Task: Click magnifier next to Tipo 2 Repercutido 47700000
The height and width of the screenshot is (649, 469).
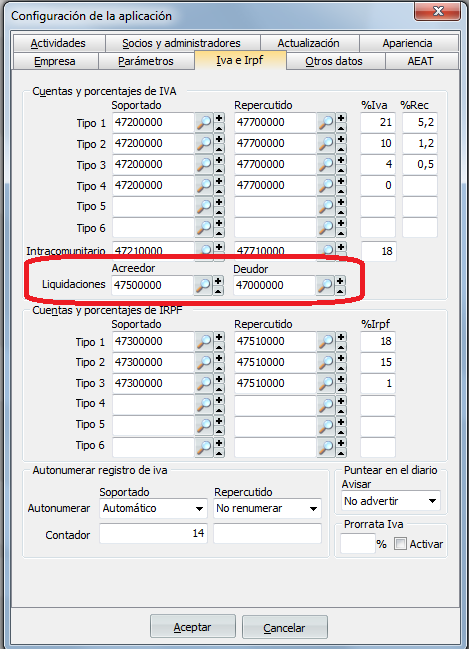Action: pos(326,144)
